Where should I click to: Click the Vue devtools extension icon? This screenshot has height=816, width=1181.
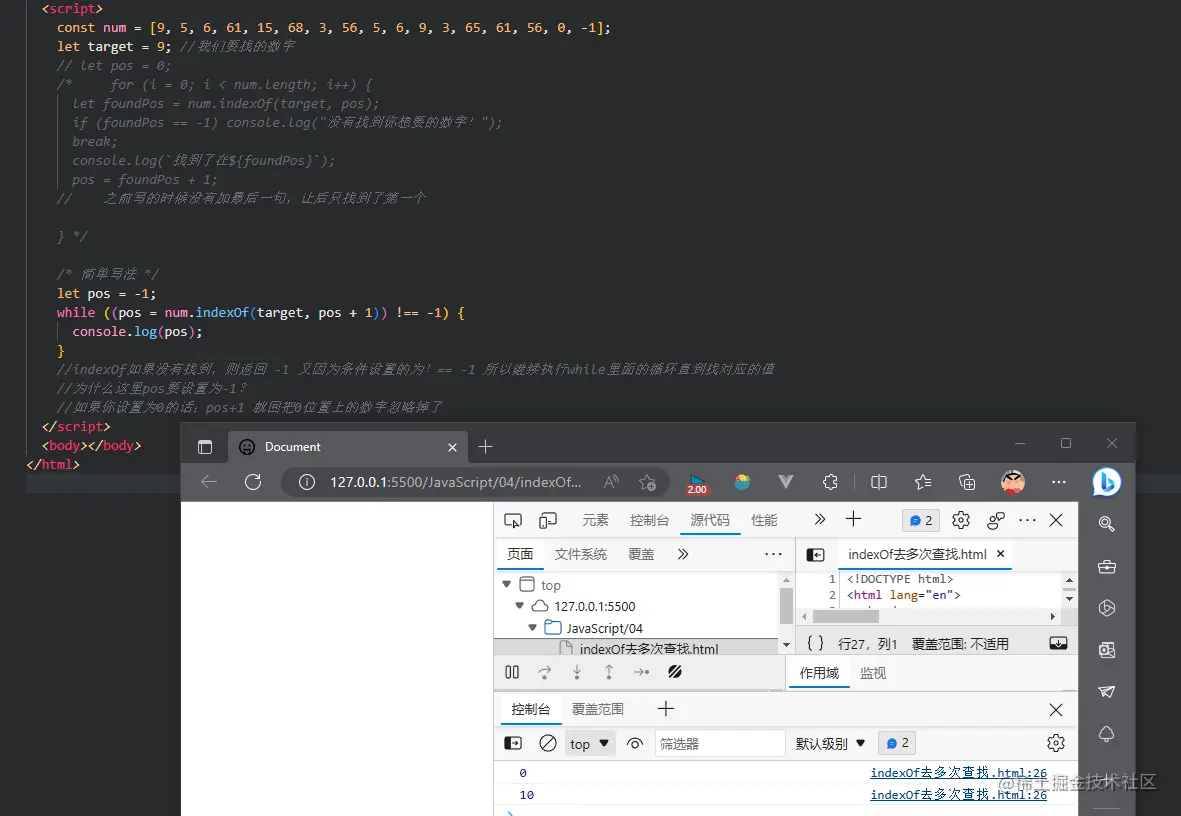point(786,482)
